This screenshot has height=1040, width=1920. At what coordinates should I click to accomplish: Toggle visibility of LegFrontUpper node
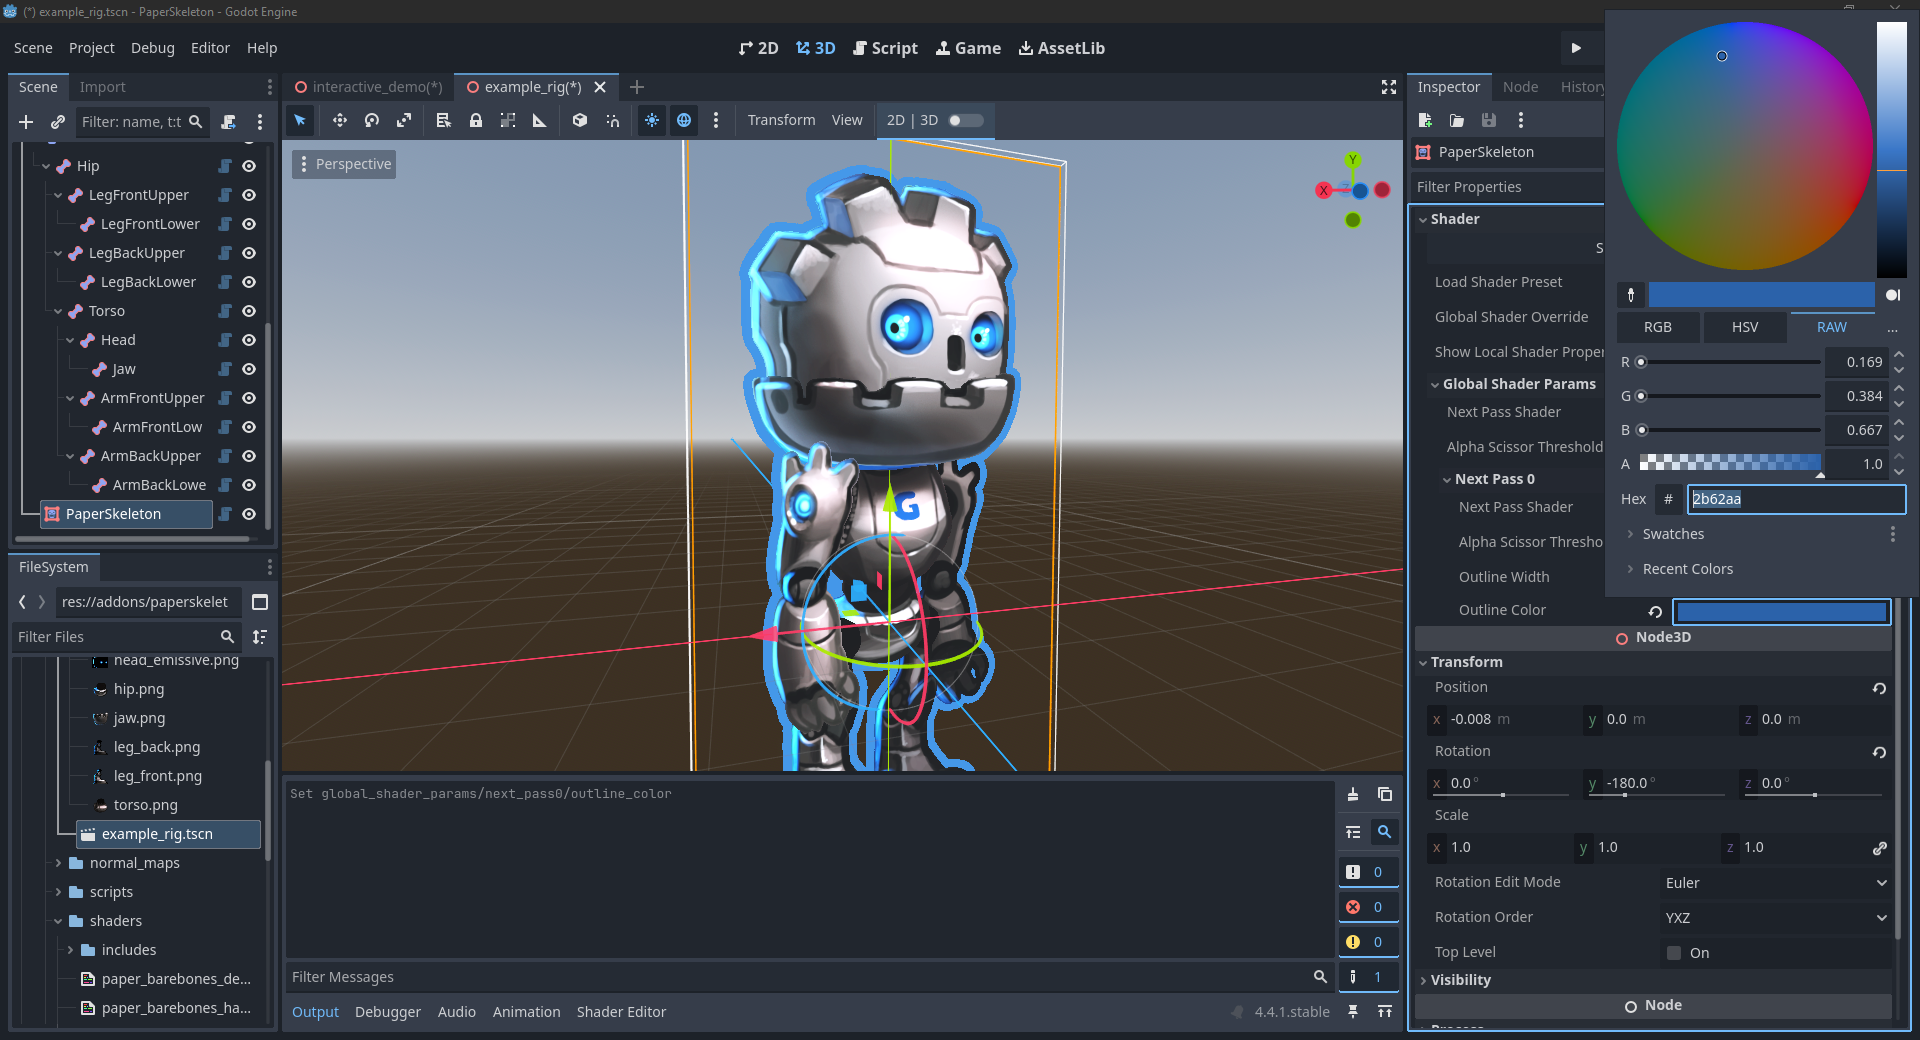click(x=249, y=195)
